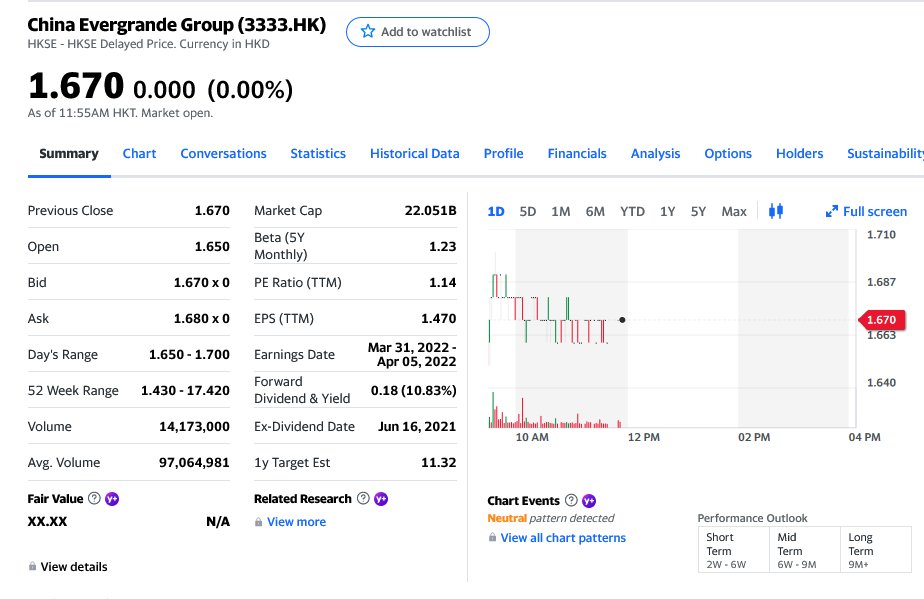Click the View more research link

(x=296, y=522)
